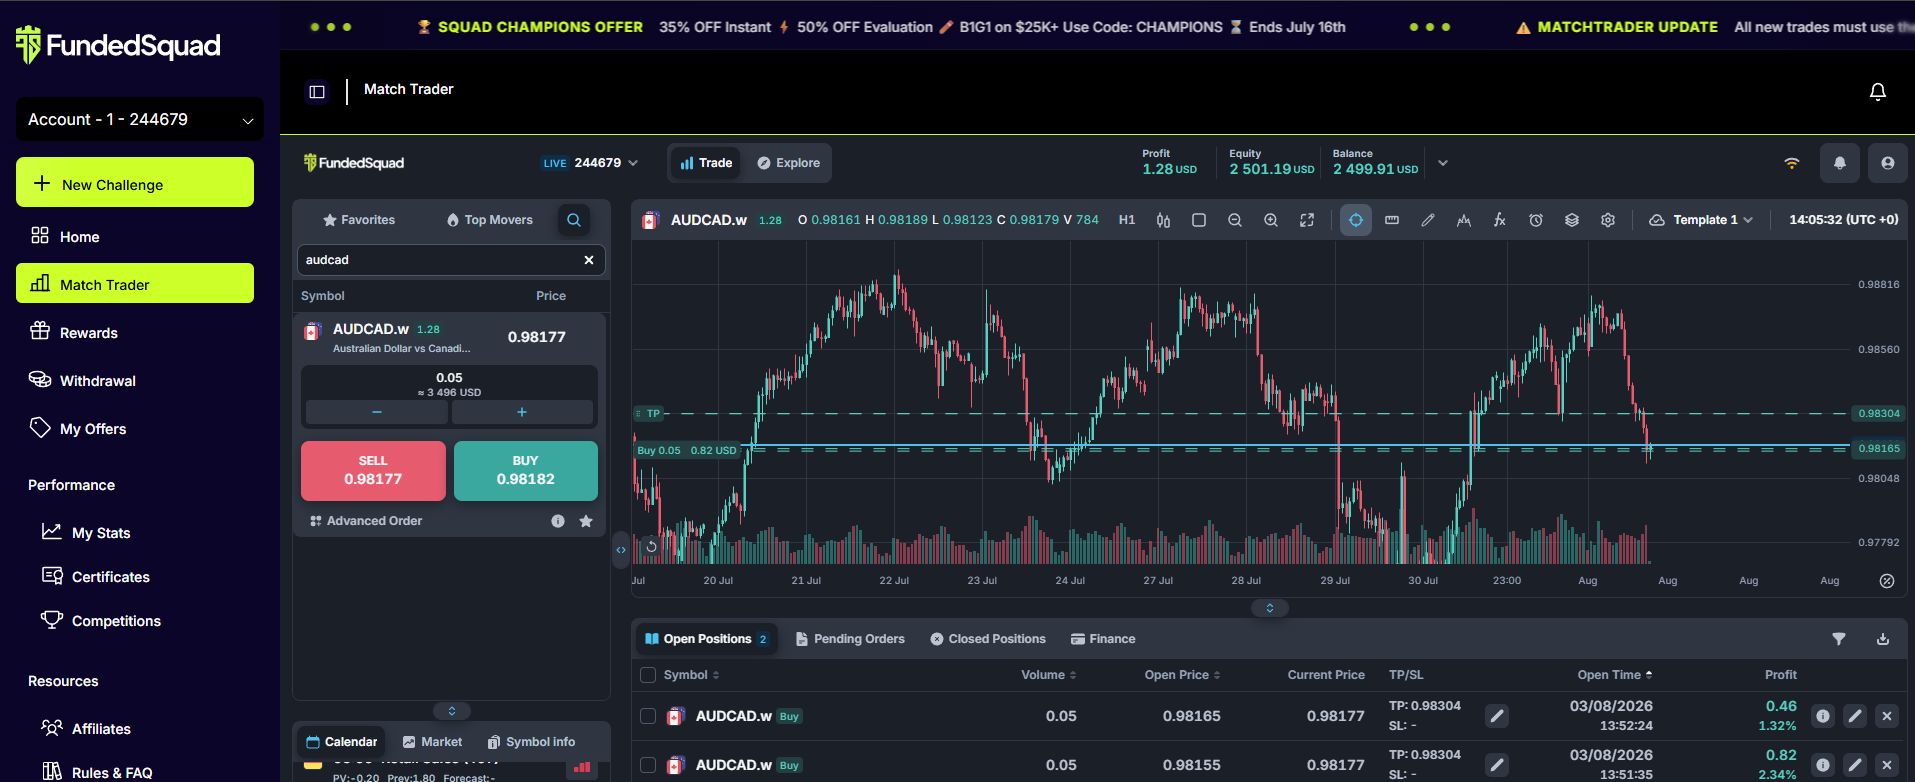Viewport: 1915px width, 782px height.
Task: Open the Top Movers tab
Action: click(489, 220)
